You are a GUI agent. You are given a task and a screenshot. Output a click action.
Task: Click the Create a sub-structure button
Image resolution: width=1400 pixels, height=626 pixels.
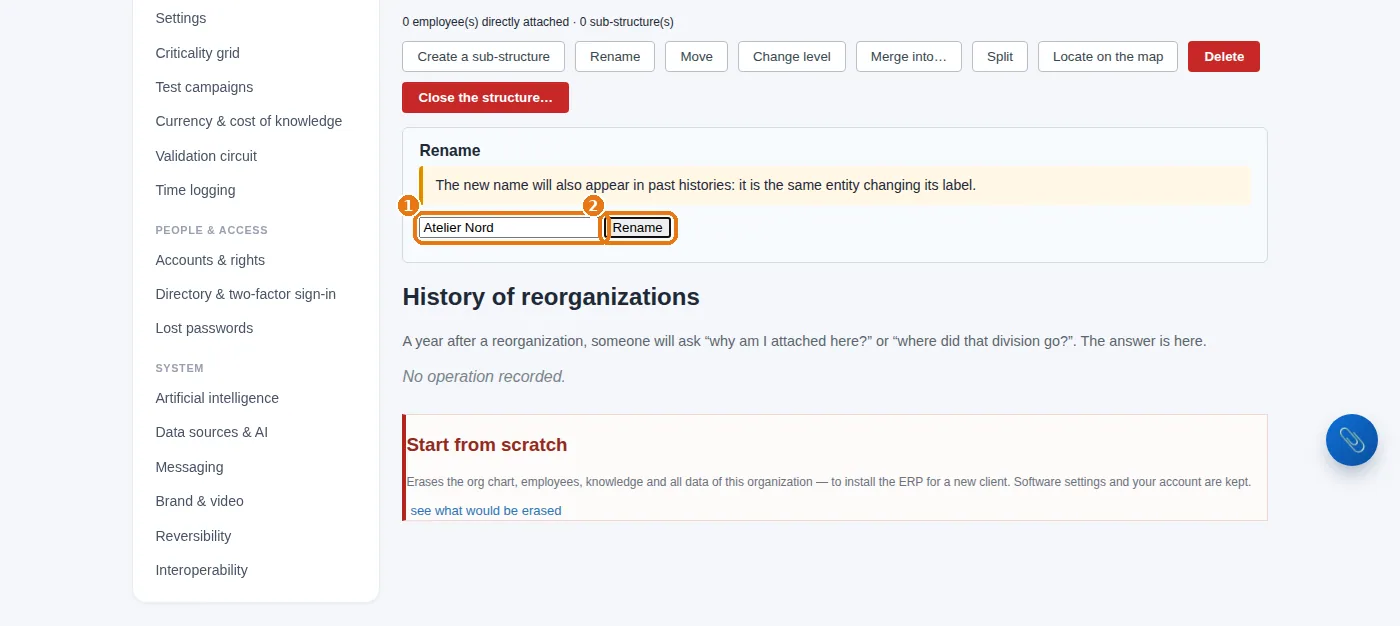point(483,56)
